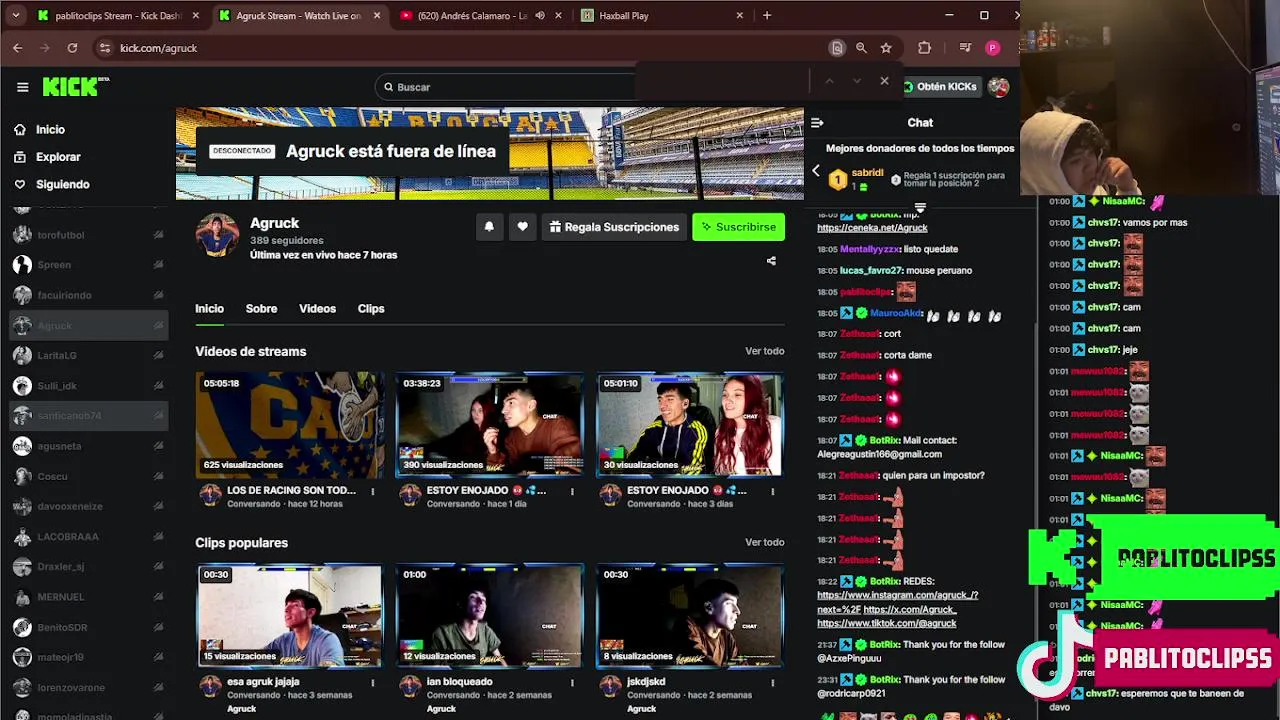Click Regala Suscripciones button

pyautogui.click(x=614, y=227)
